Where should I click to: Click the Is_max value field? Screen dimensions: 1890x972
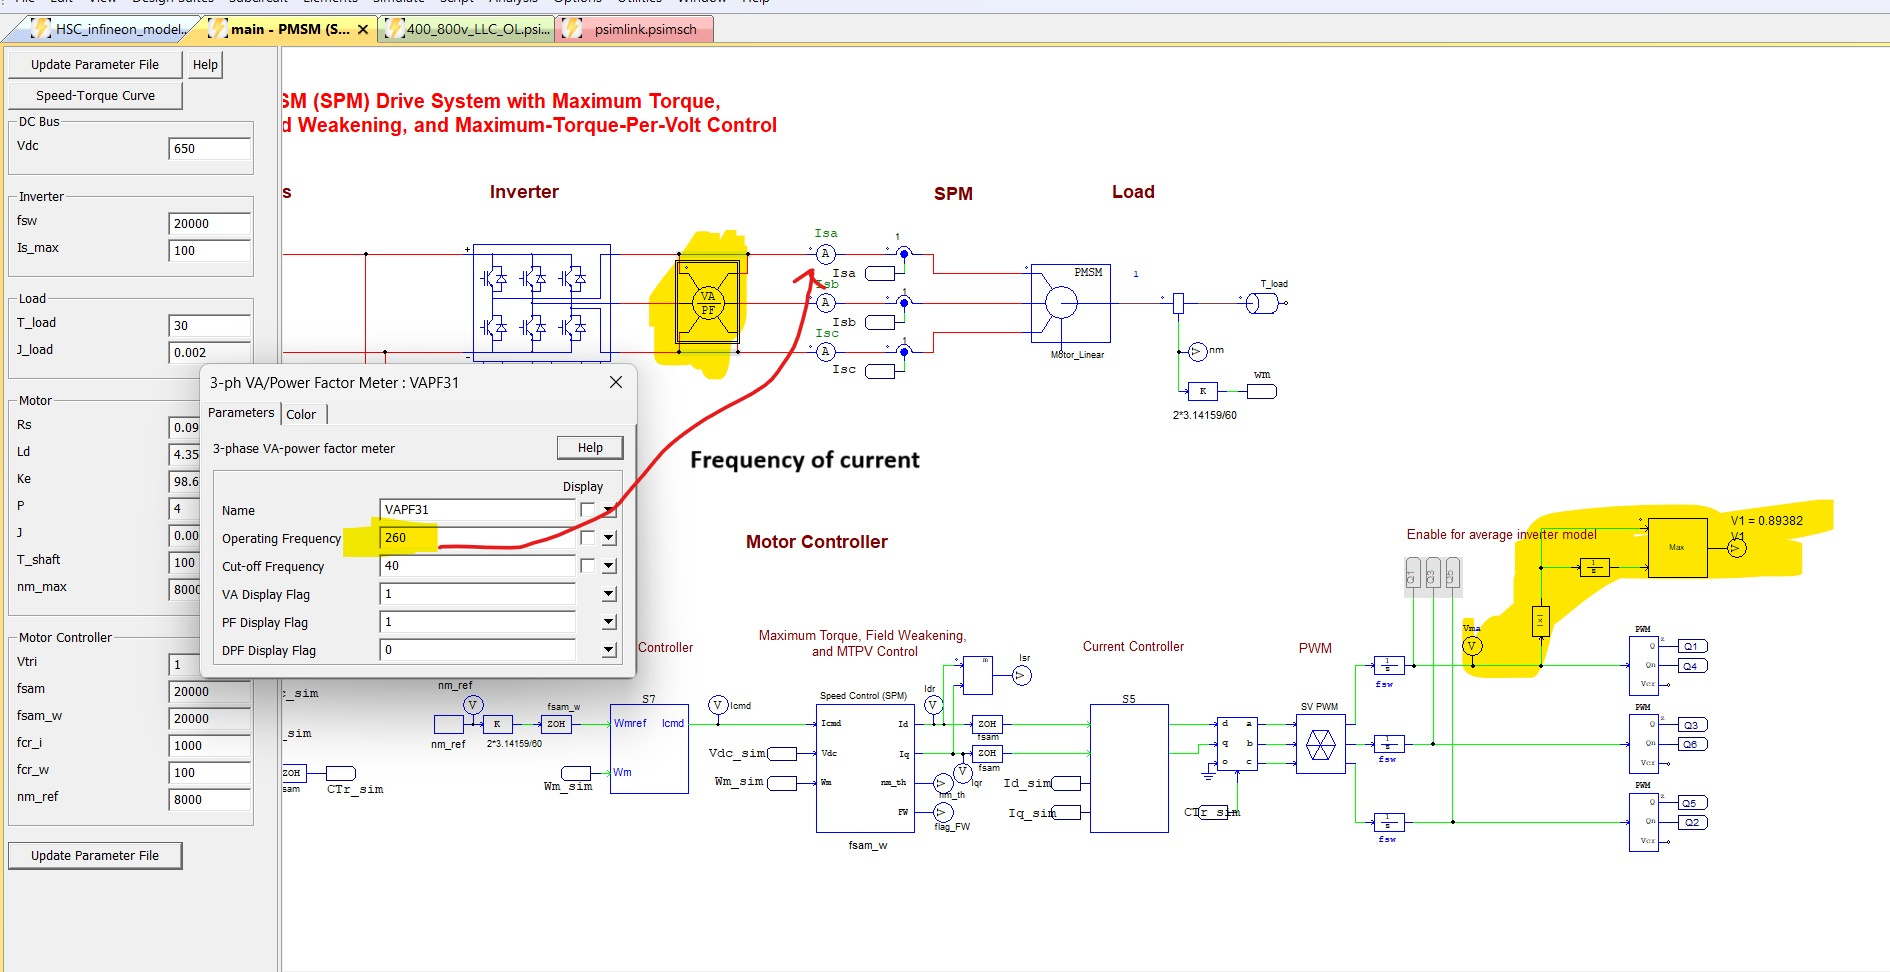(x=209, y=251)
